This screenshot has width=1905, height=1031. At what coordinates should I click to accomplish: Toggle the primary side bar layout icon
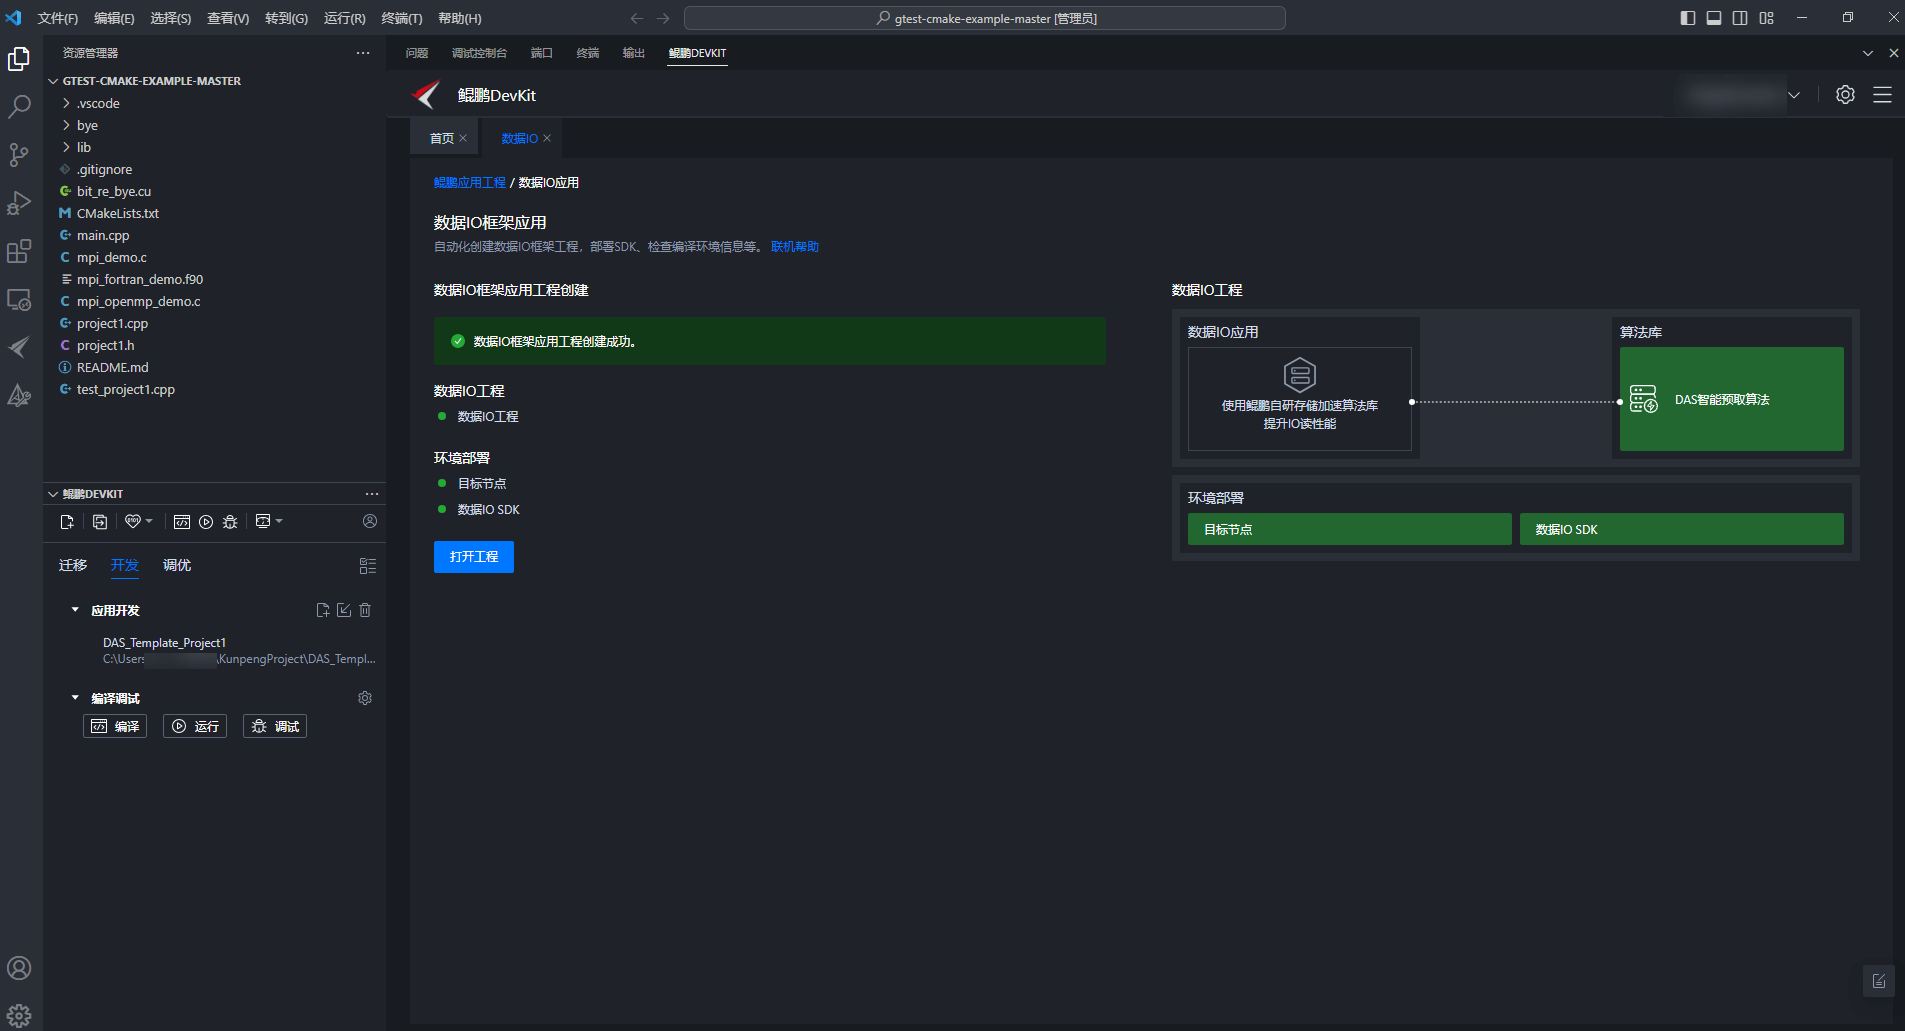click(1688, 18)
